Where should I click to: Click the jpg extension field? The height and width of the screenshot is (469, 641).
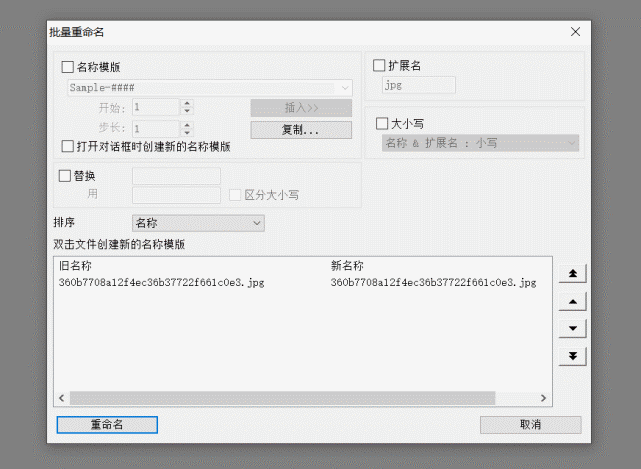coord(419,85)
